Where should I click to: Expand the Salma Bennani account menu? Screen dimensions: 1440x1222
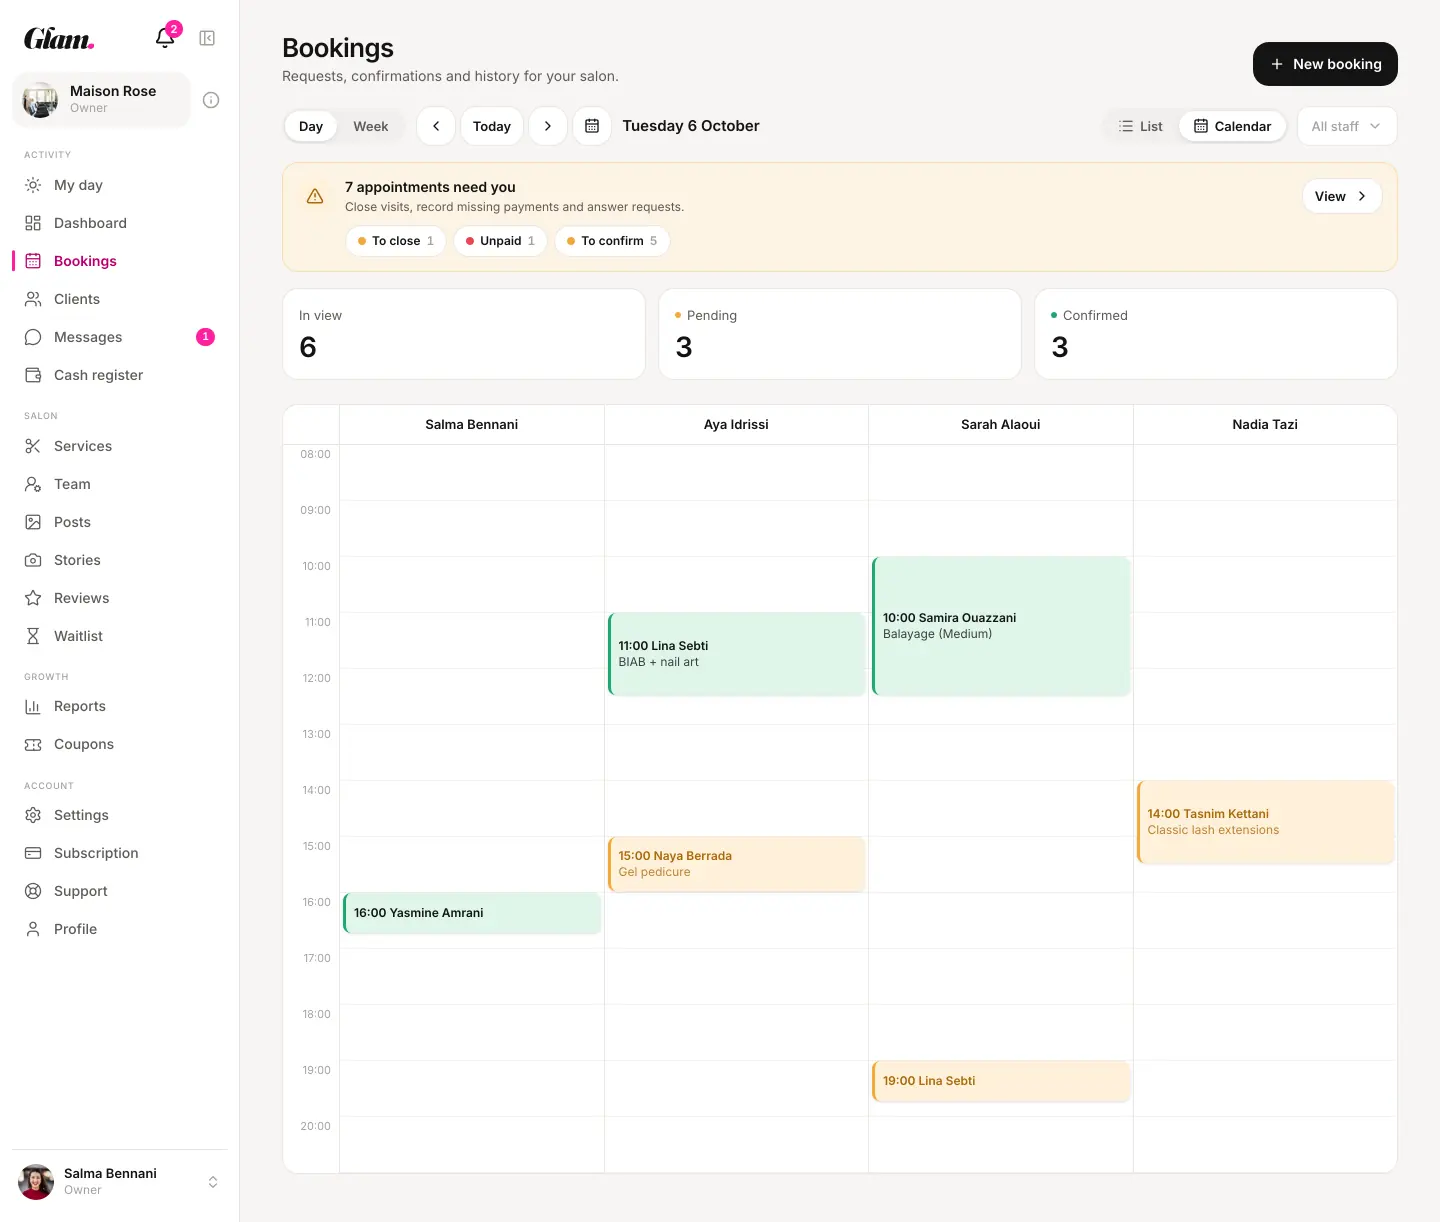tap(119, 1181)
